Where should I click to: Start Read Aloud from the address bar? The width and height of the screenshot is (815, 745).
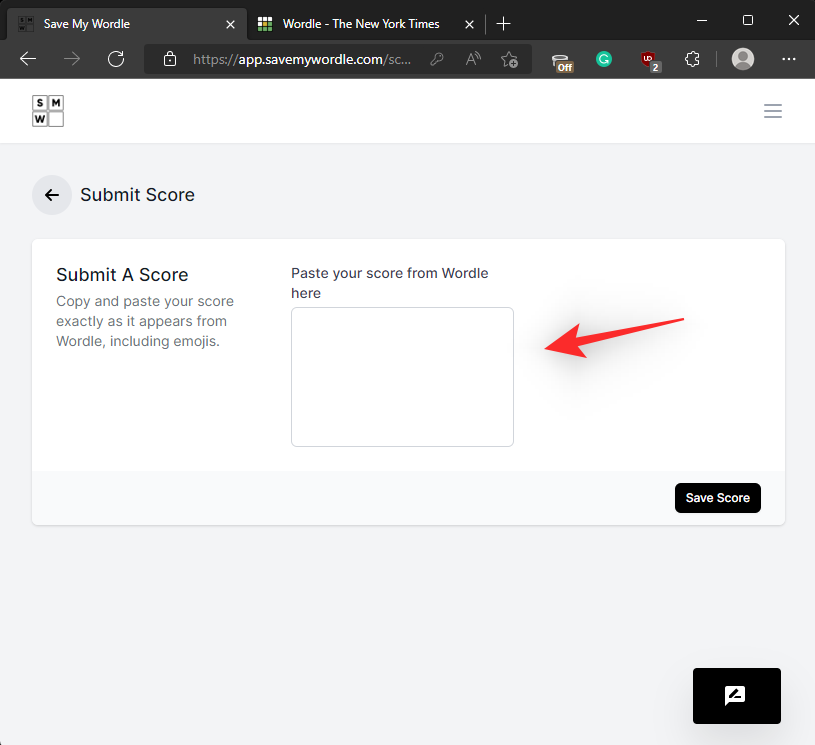473,59
